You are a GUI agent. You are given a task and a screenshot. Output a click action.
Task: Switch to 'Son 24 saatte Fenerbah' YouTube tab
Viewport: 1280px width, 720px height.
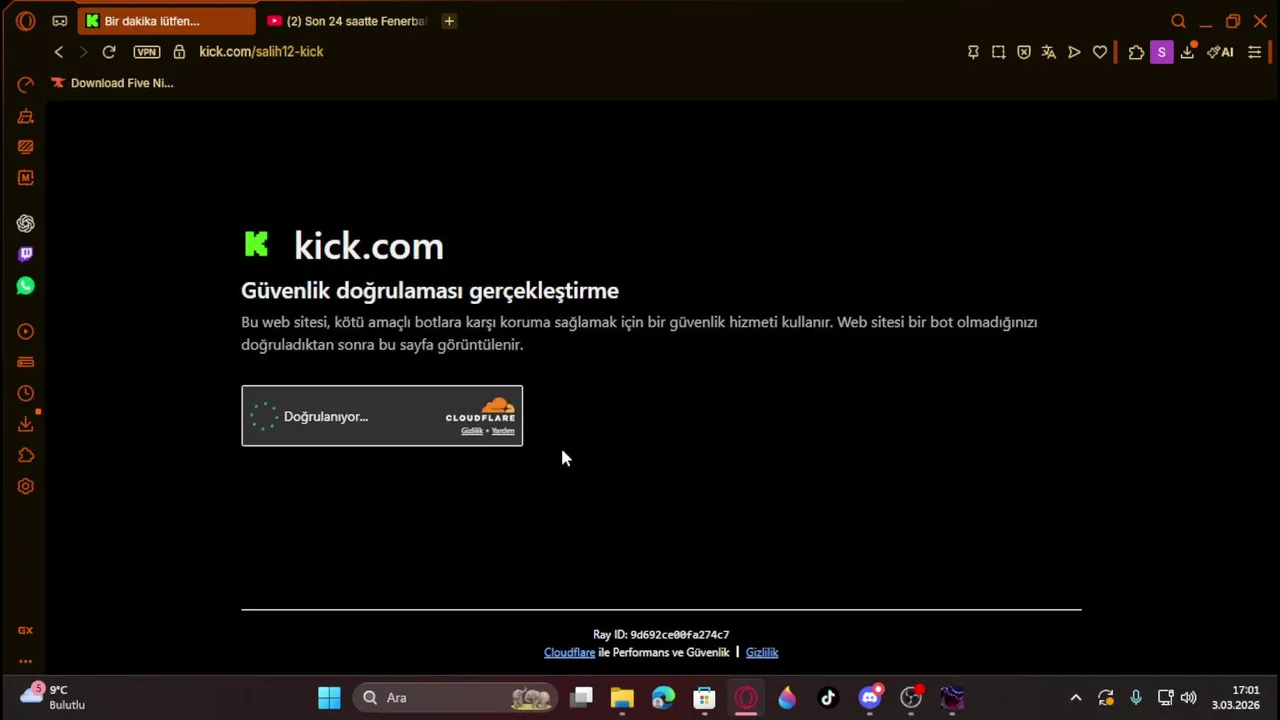click(x=346, y=21)
